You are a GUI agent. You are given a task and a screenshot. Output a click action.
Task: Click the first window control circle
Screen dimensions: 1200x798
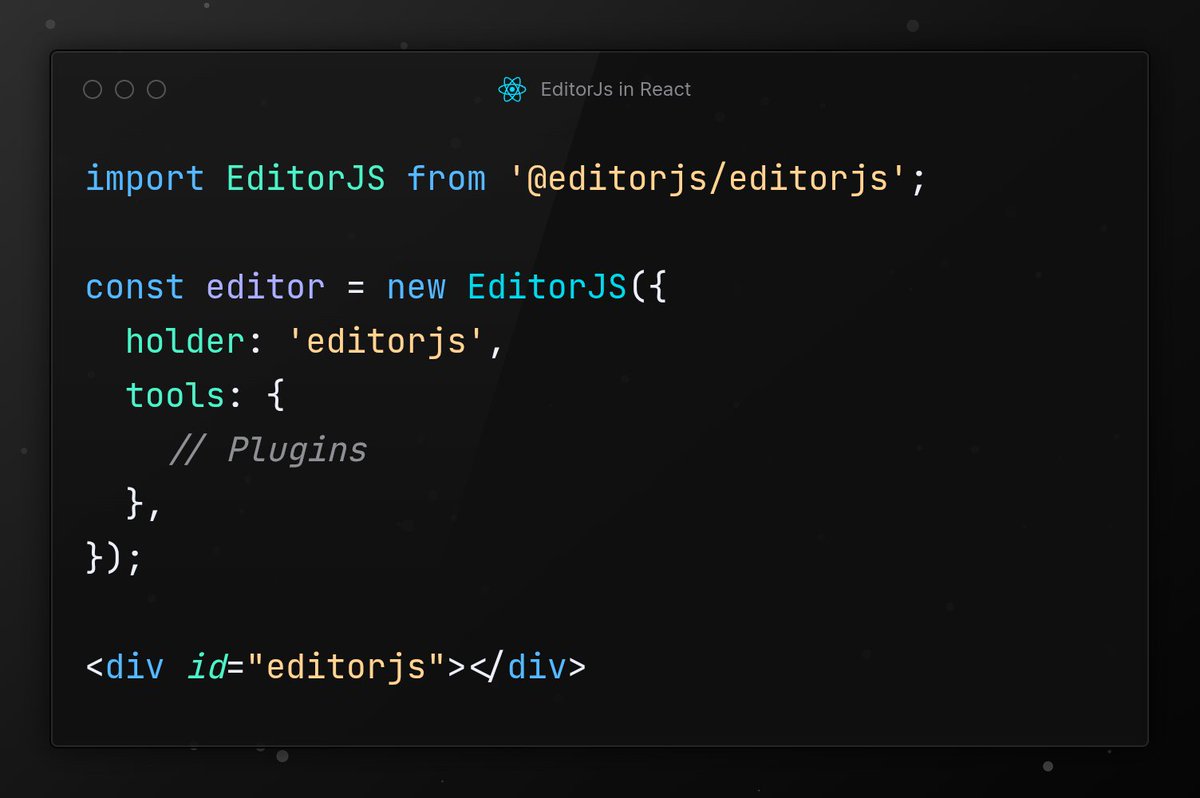click(93, 90)
